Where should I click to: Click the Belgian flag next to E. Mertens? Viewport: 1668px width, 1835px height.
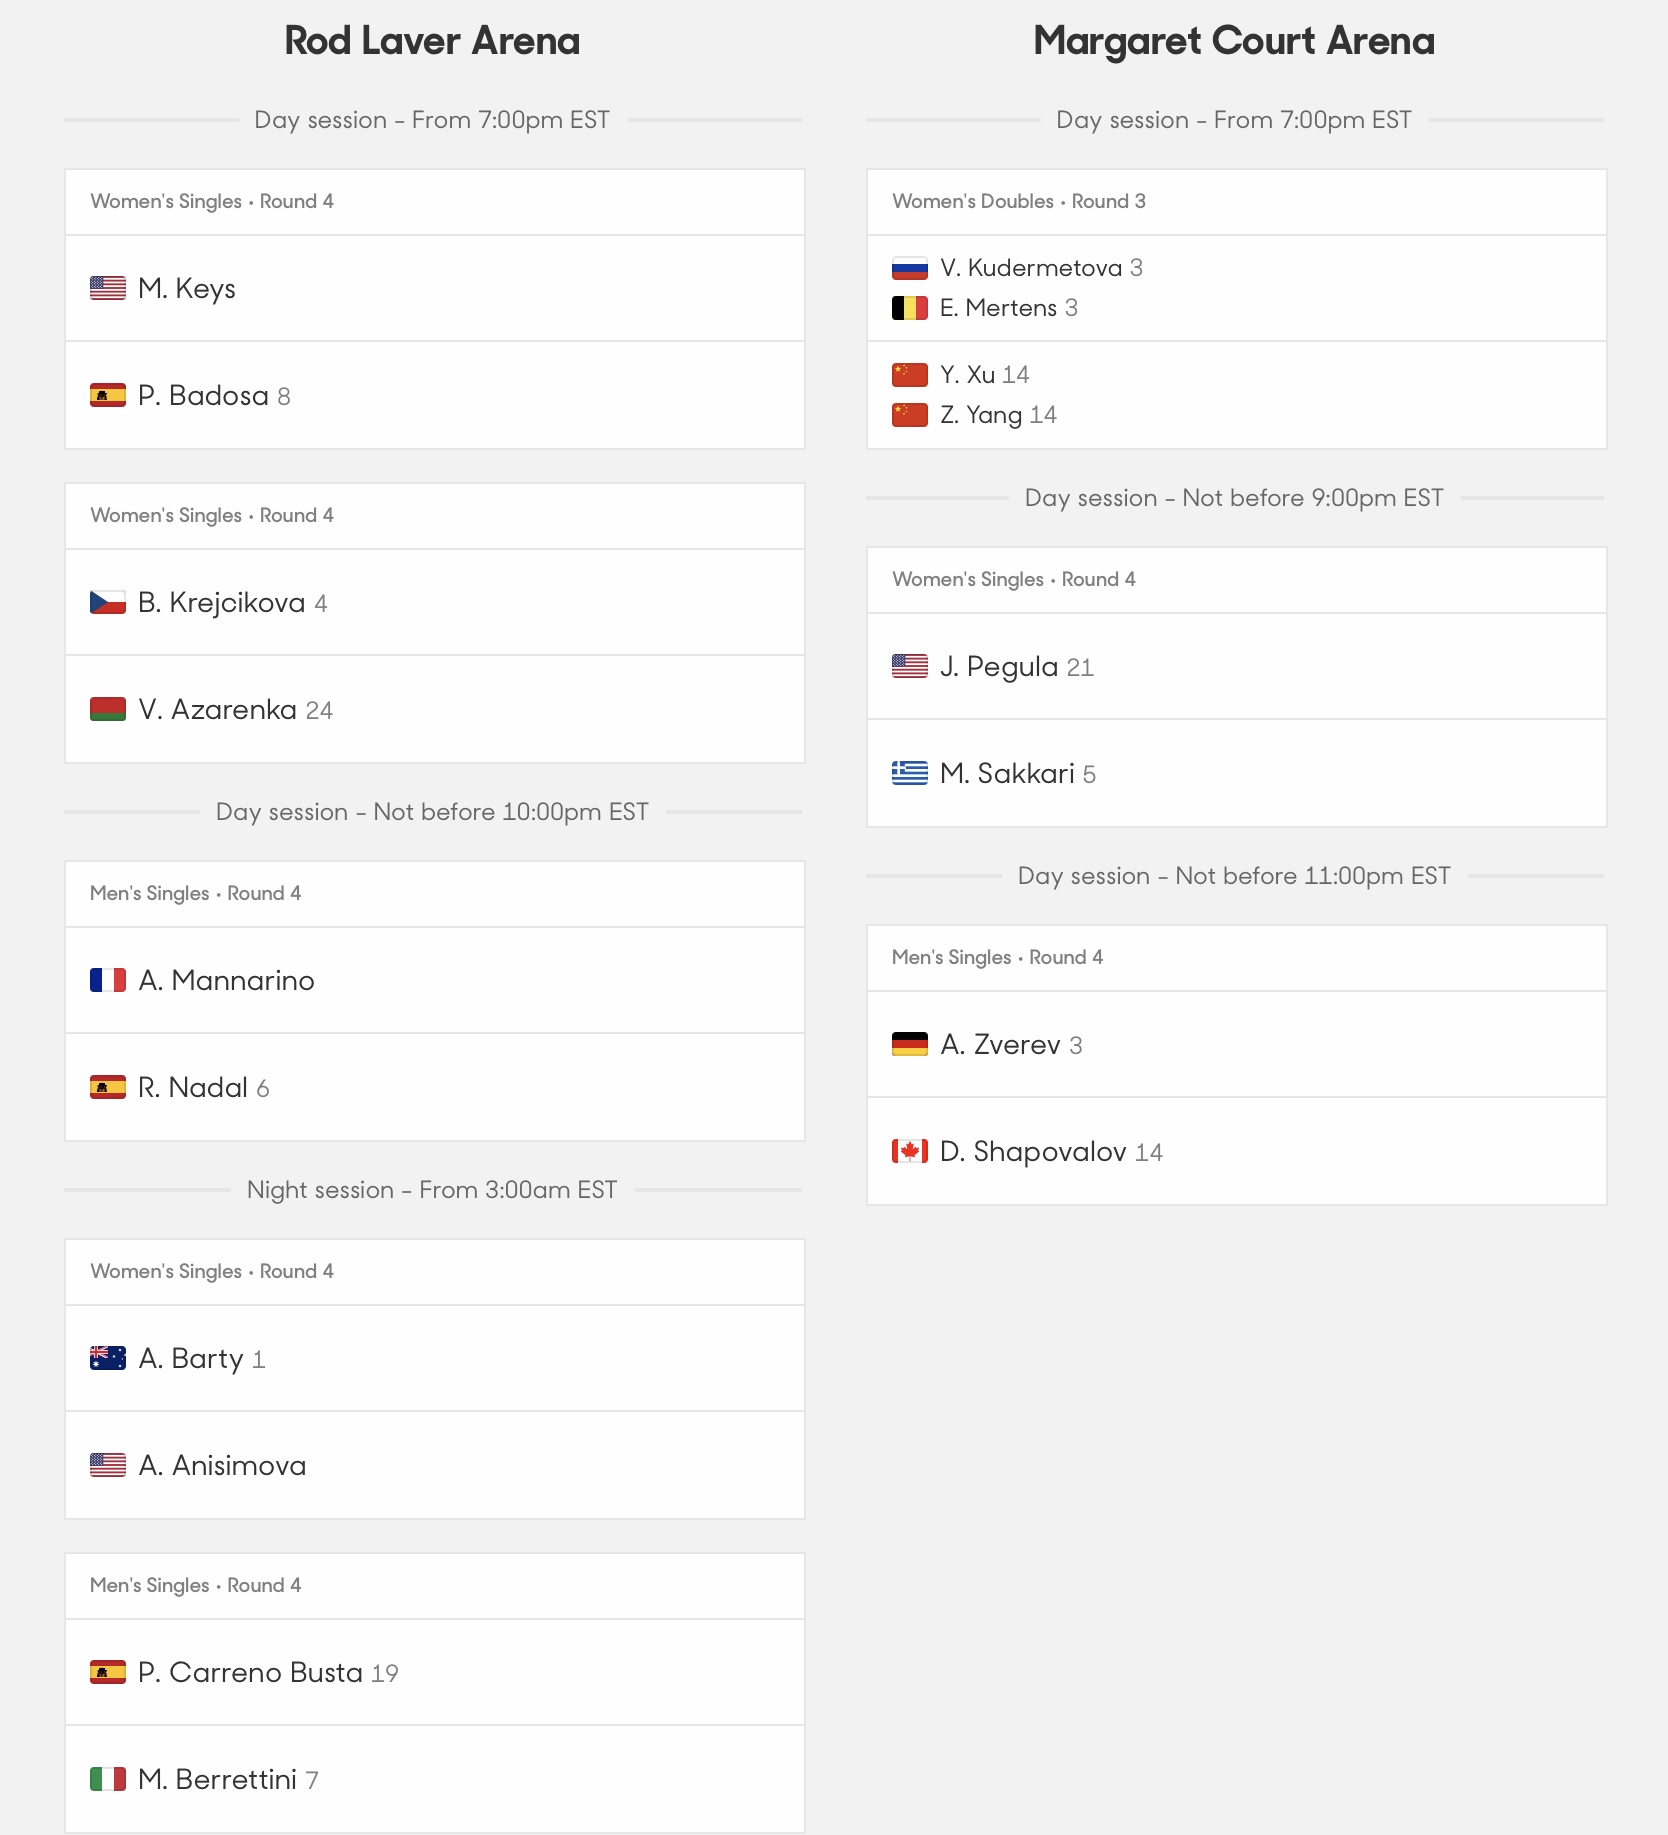(910, 308)
